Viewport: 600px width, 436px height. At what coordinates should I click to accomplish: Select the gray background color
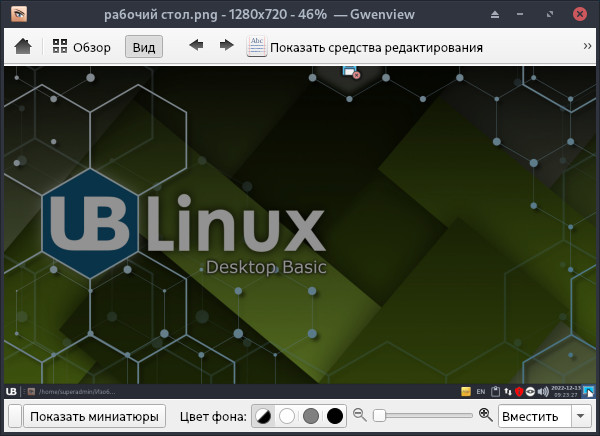click(311, 416)
